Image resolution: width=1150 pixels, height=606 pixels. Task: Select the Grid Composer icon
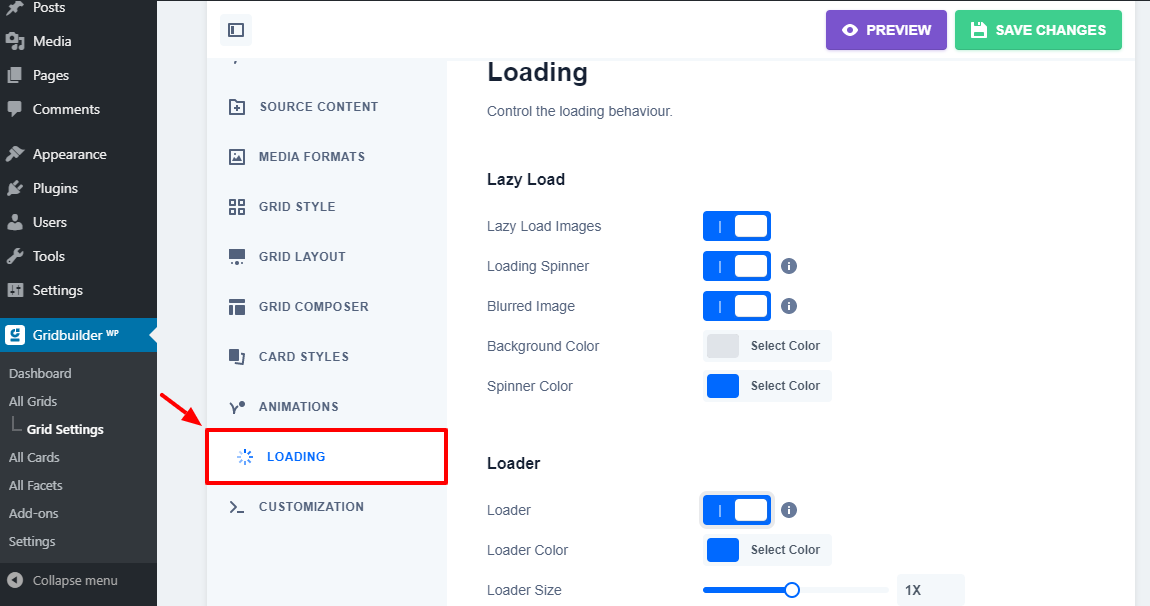(237, 306)
